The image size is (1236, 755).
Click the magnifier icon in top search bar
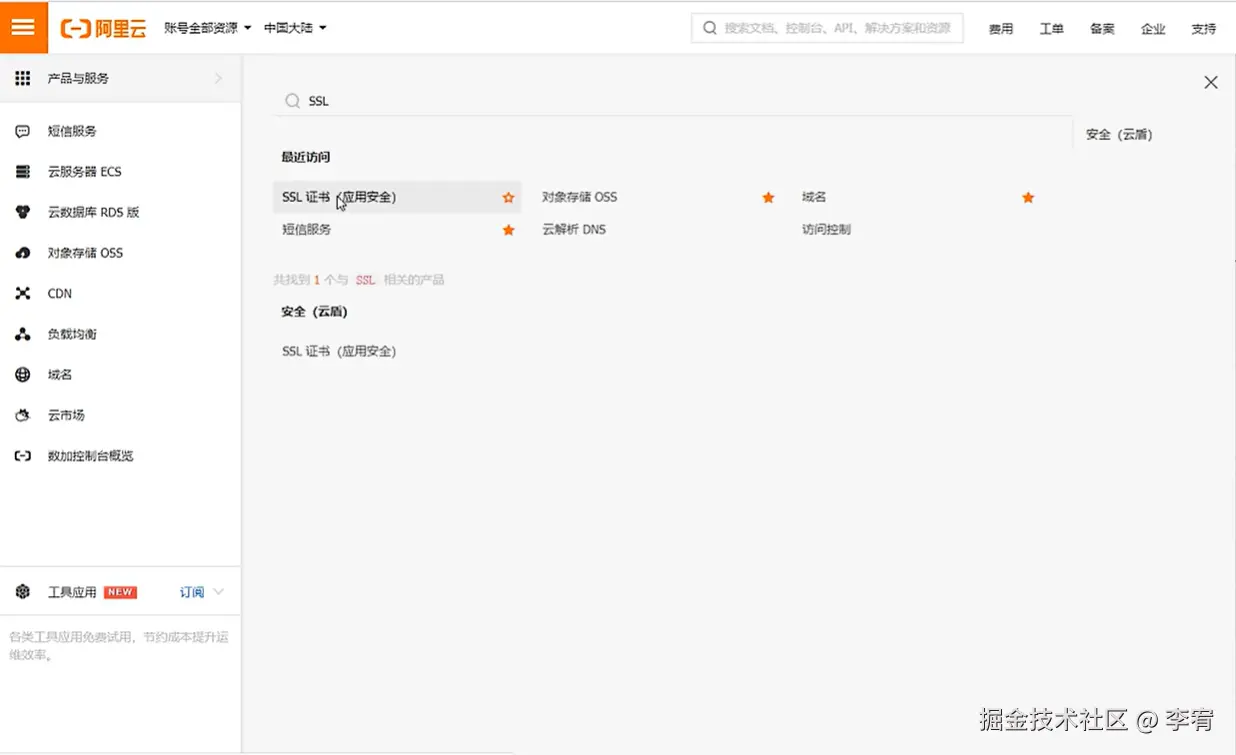click(x=710, y=28)
